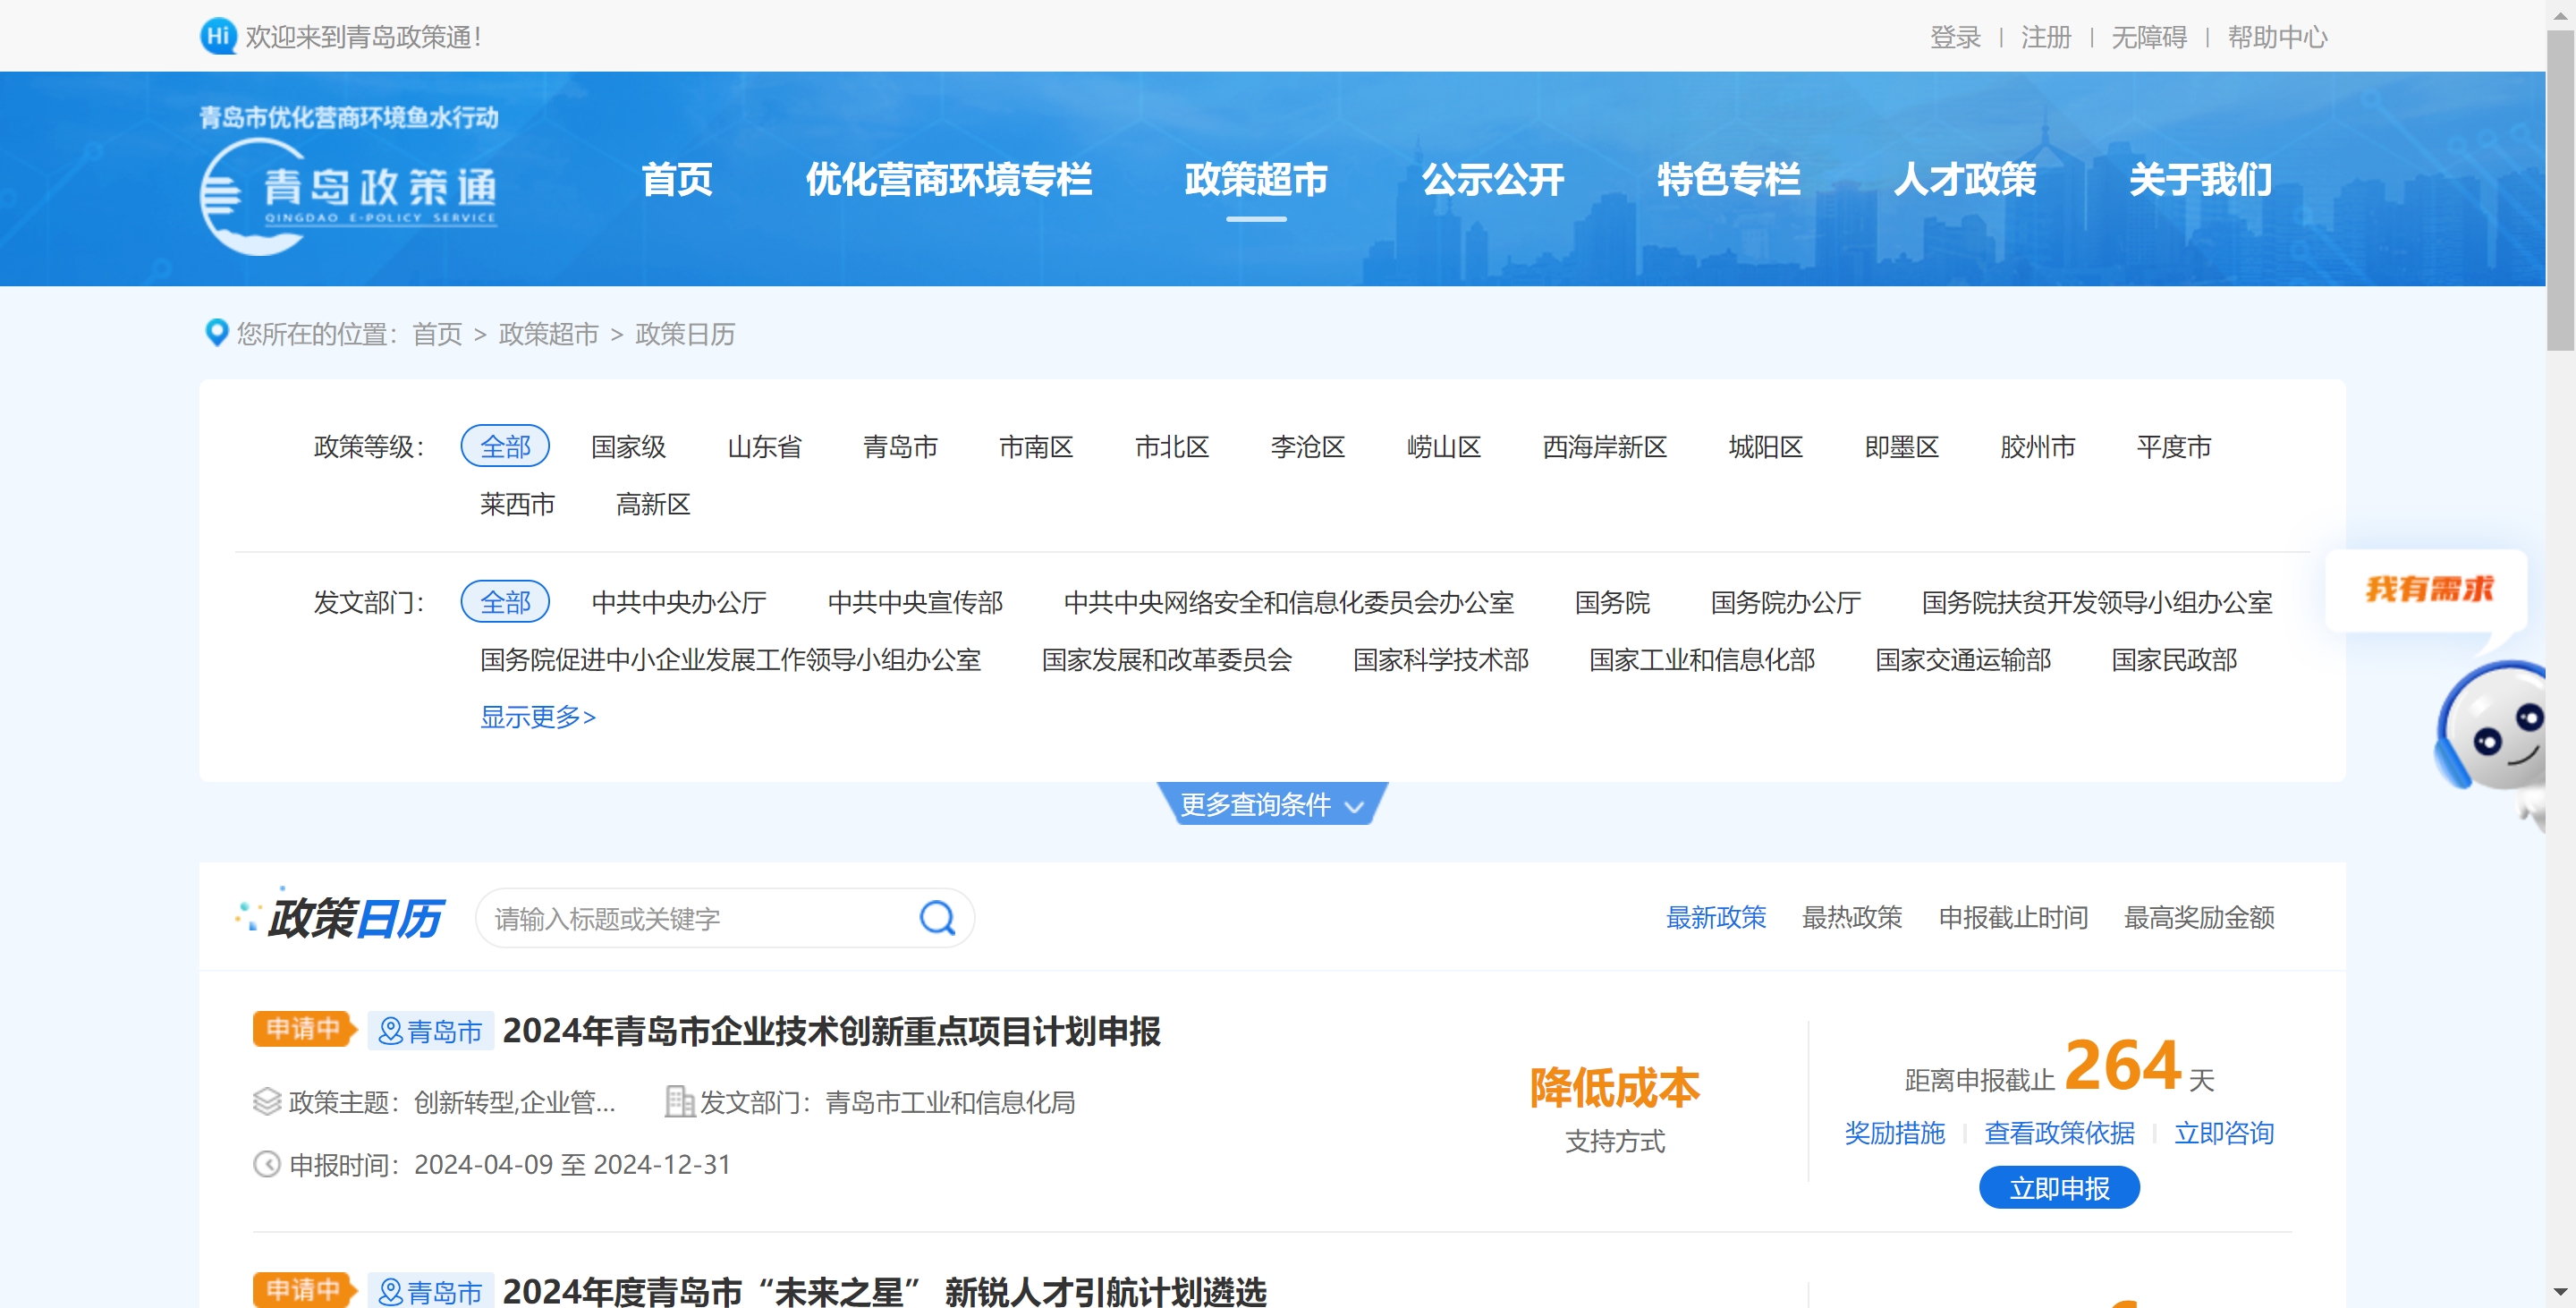Select 青岛市 policy level filter
This screenshot has height=1308, width=2576.
[x=900, y=446]
